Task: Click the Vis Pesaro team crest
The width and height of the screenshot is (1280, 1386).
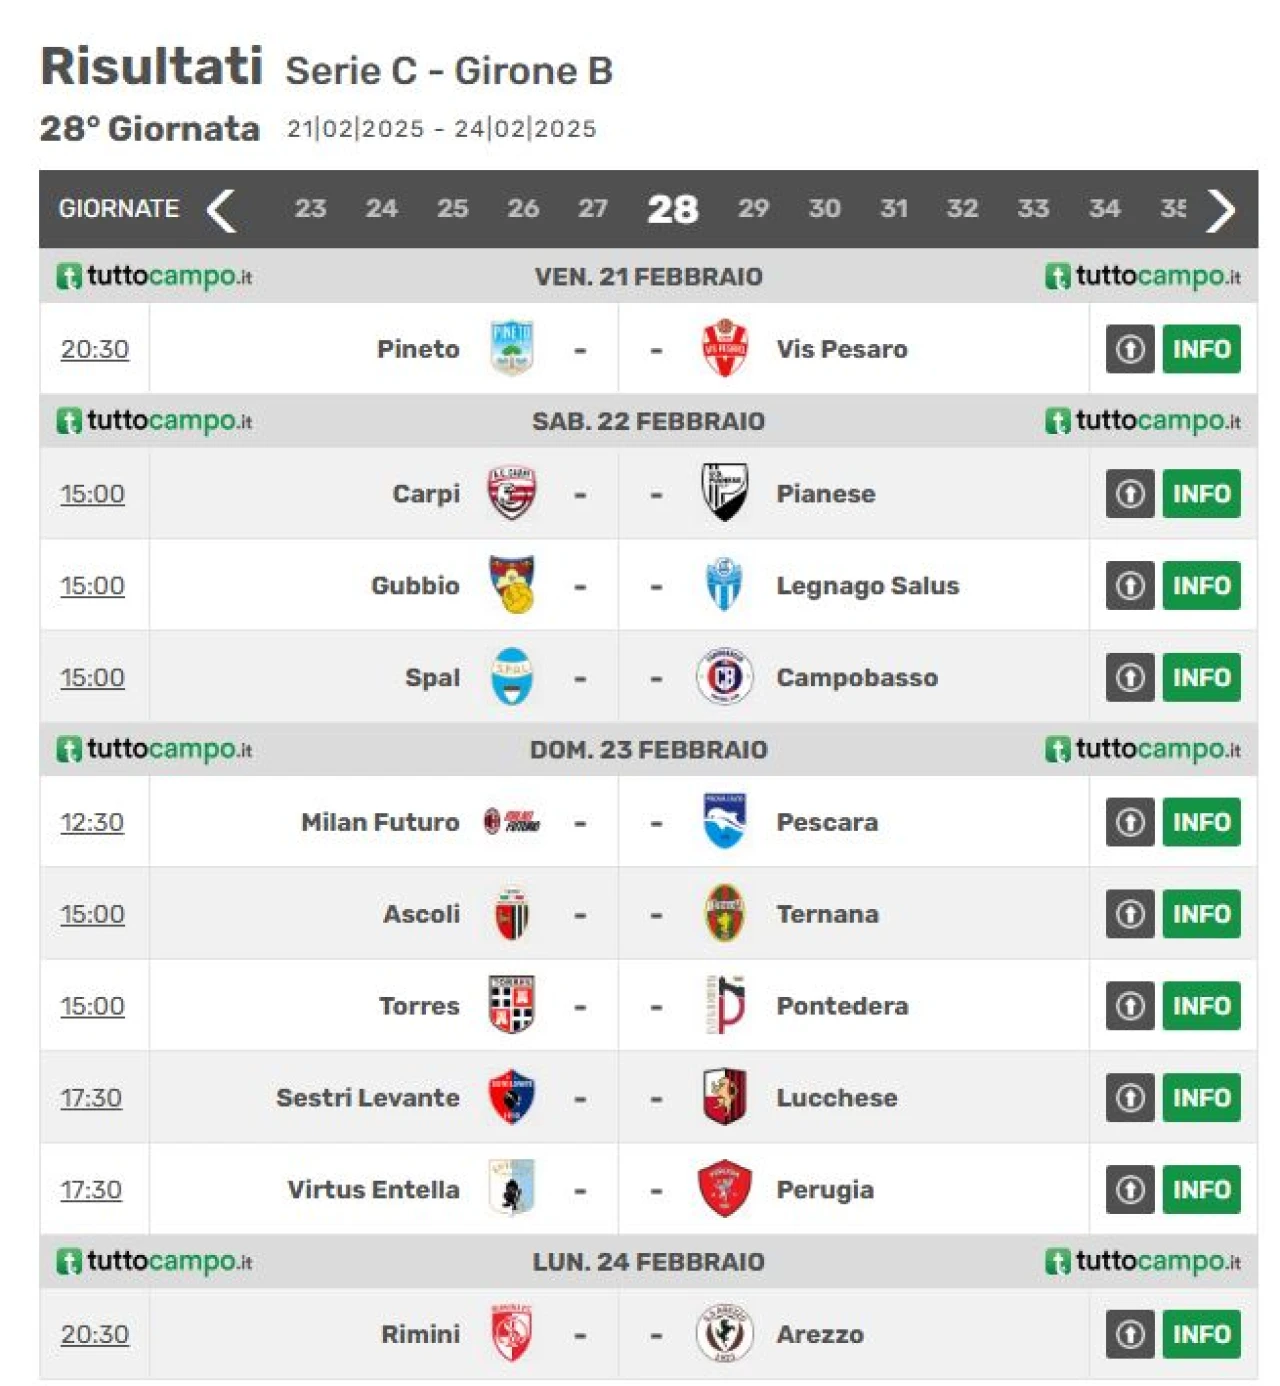Action: point(725,348)
